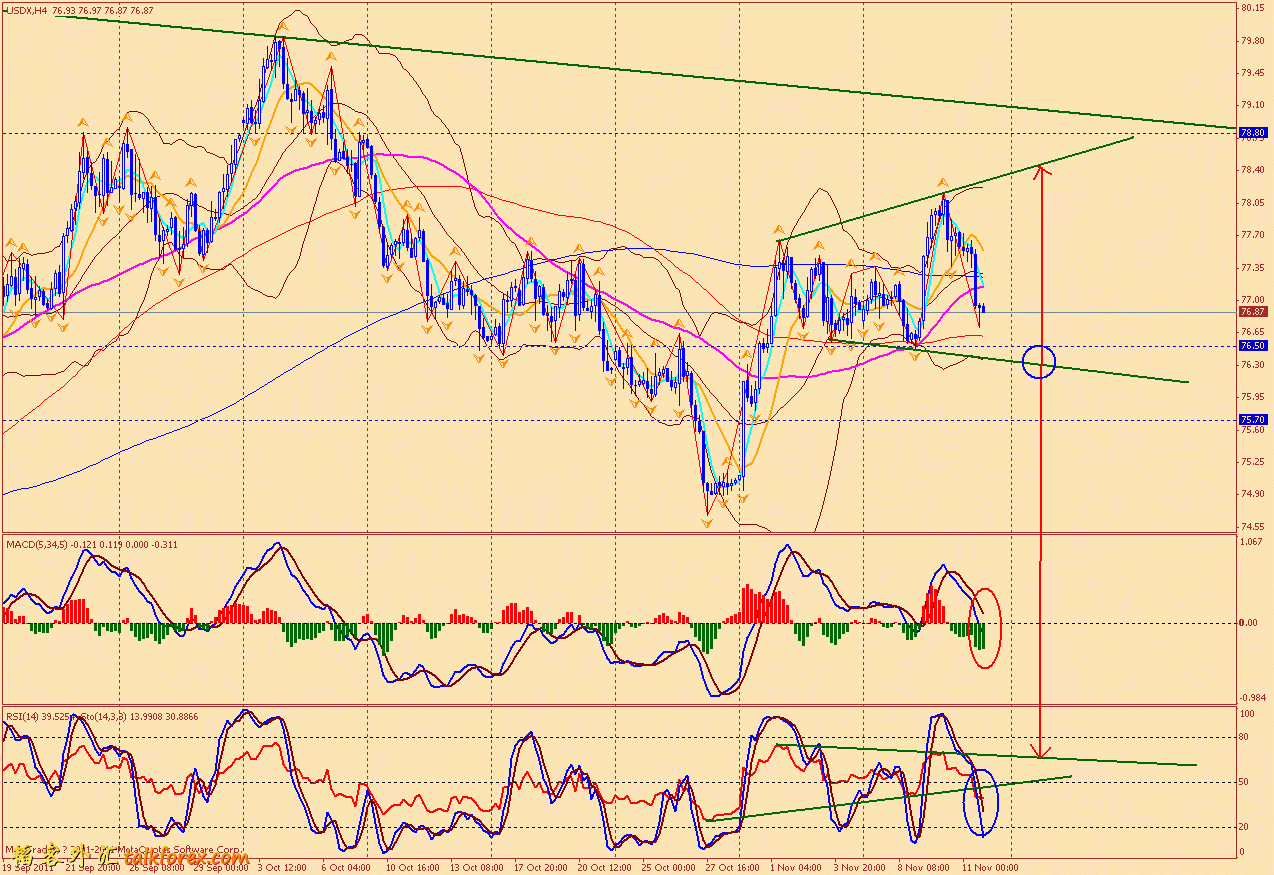Viewport: 1274px width, 875px height.
Task: Click the MACD scale value 1.067
Action: point(1252,542)
